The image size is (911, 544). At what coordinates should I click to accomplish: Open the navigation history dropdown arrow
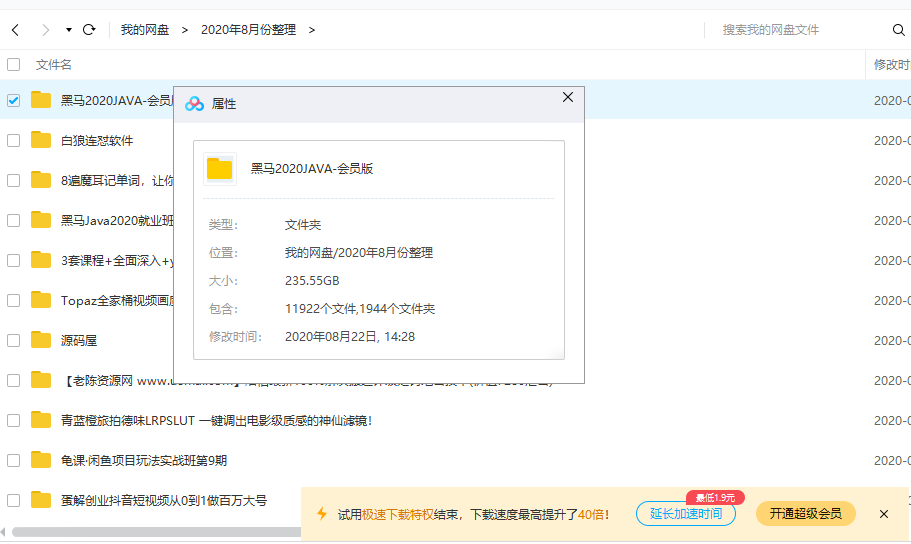(69, 30)
